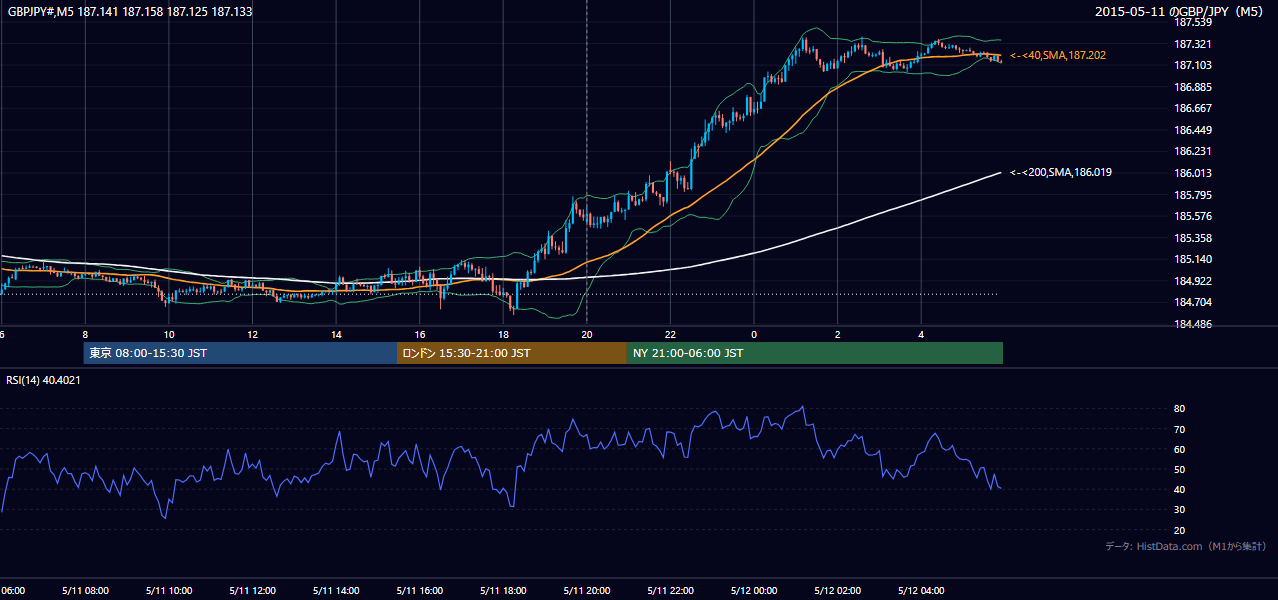Click RSI scale value 30
The height and width of the screenshot is (600, 1278).
tap(1179, 509)
